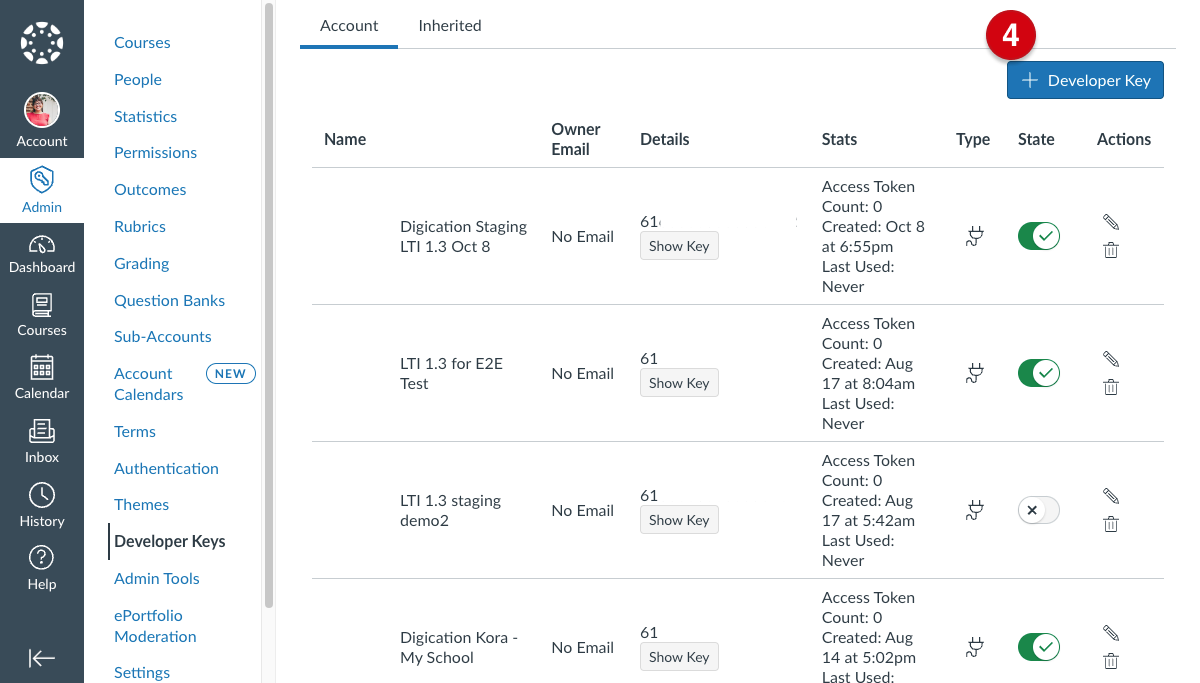This screenshot has width=1200, height=683.
Task: Open the Inbox icon in global navigation
Action: [x=42, y=431]
